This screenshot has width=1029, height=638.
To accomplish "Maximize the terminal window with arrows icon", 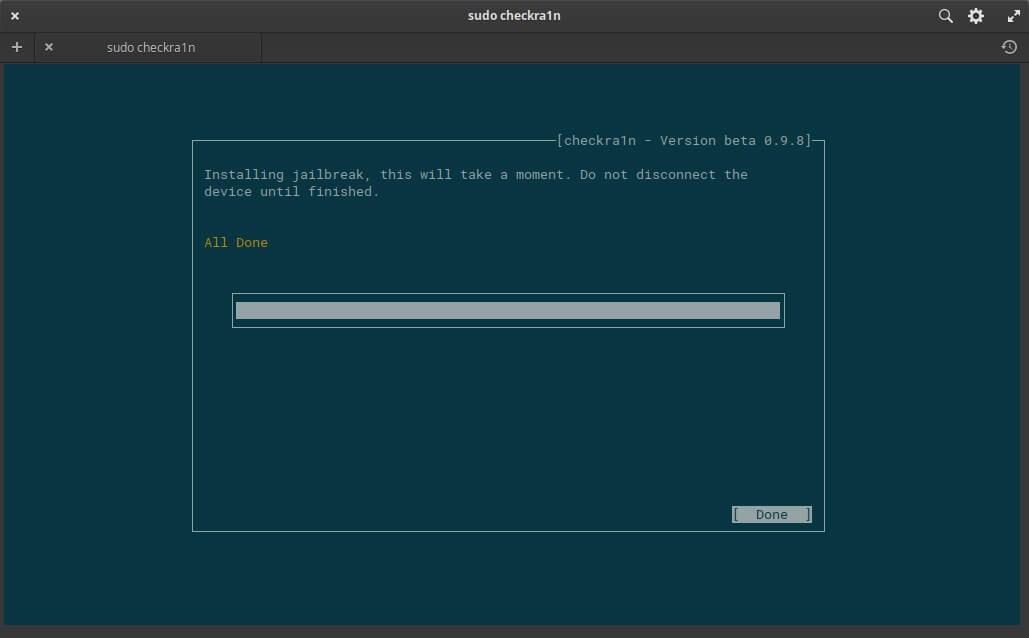I will point(1012,16).
